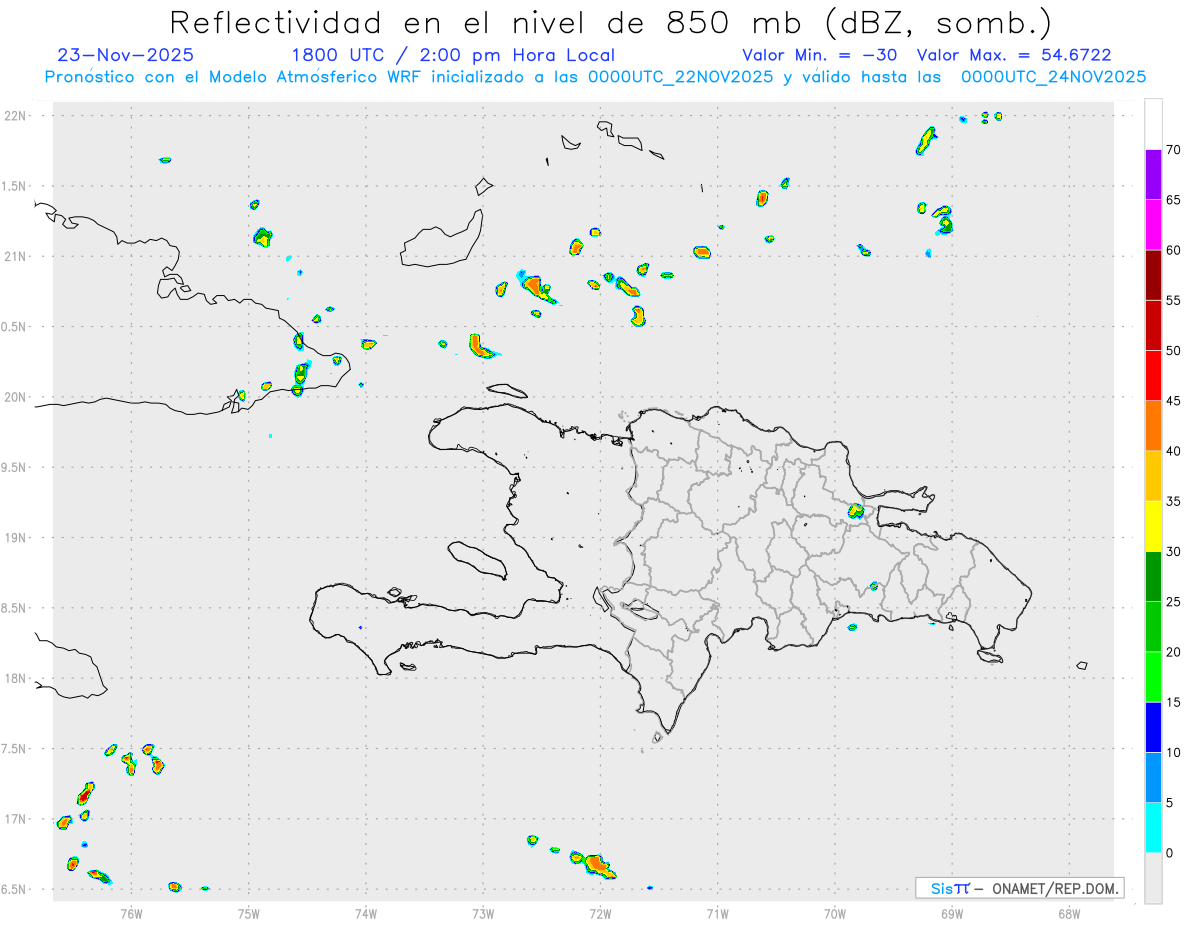Click the time label '1800 UTC / 2:00 pm Hora Local'
The image size is (1200, 927).
453,55
